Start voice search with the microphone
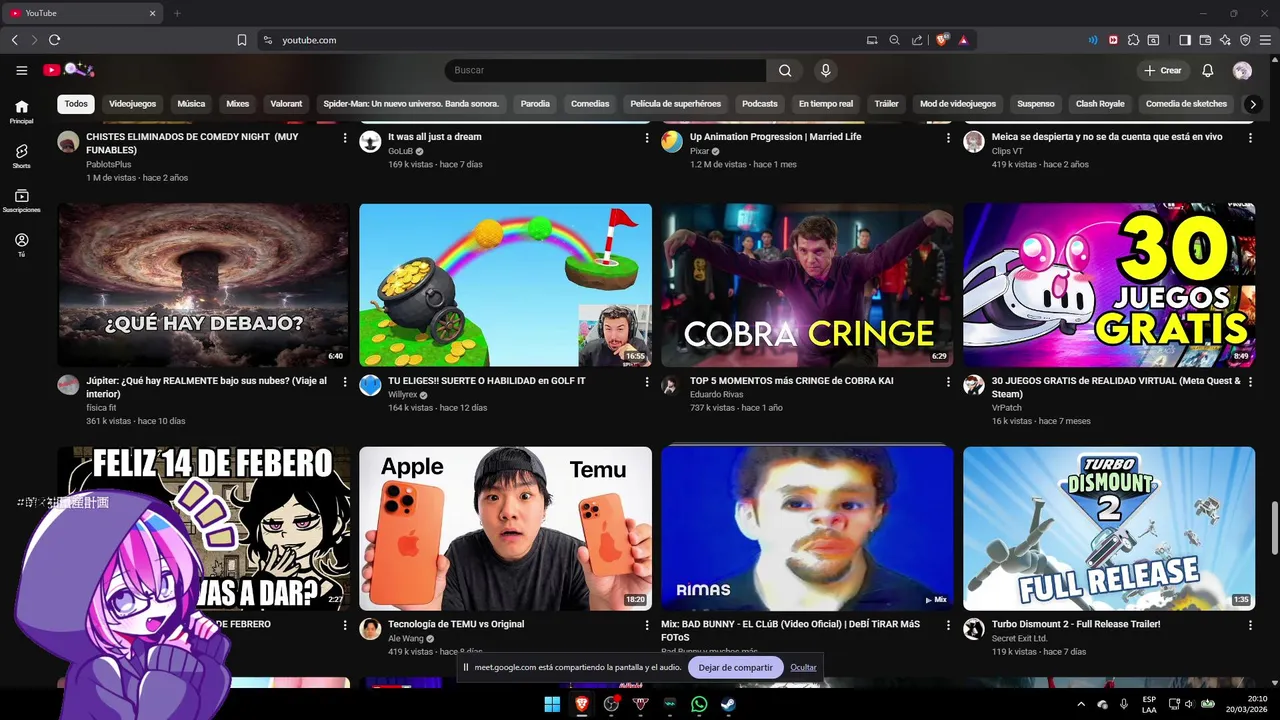 pyautogui.click(x=825, y=70)
